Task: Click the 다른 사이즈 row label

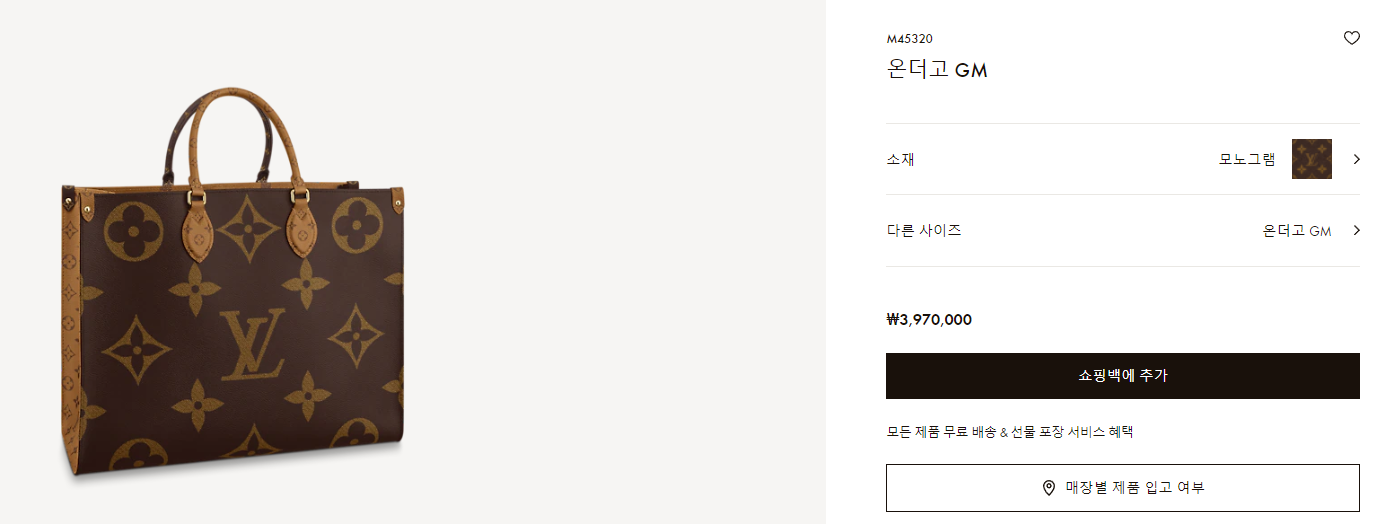Action: click(924, 230)
